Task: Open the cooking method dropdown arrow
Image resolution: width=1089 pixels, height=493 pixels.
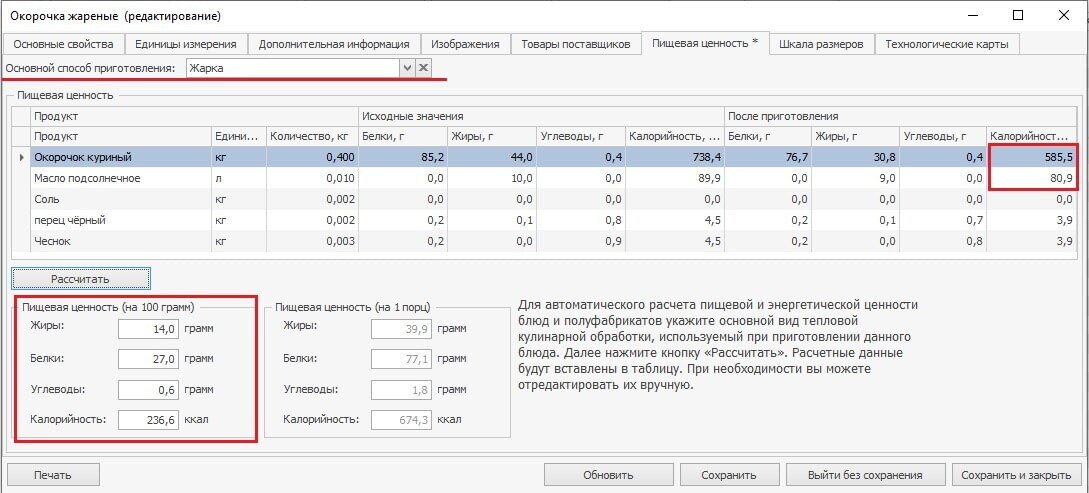Action: tap(407, 68)
